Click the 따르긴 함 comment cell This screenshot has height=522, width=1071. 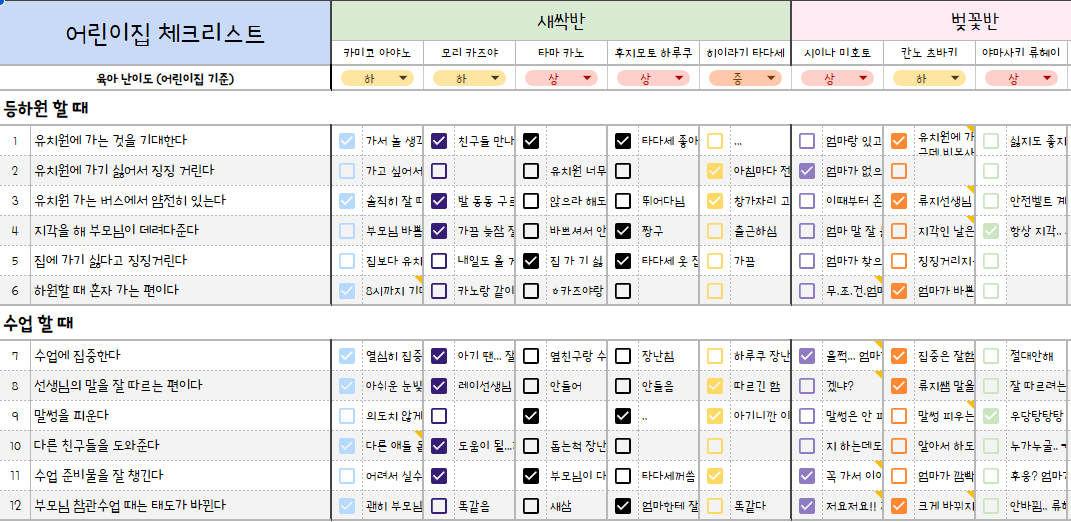(x=760, y=385)
